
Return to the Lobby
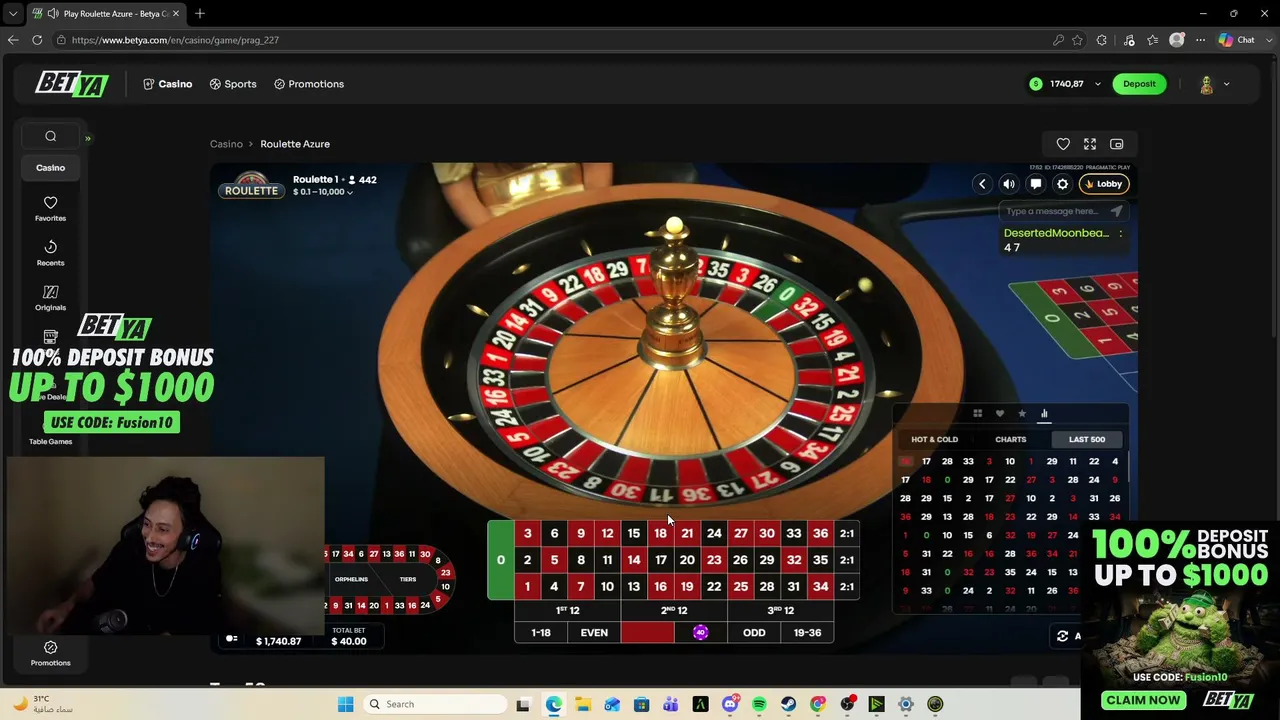click(1104, 184)
